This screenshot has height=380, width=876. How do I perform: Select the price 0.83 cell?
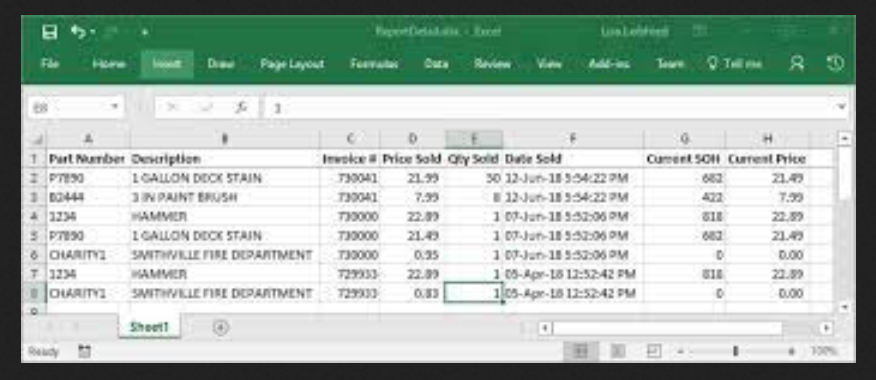tap(412, 293)
